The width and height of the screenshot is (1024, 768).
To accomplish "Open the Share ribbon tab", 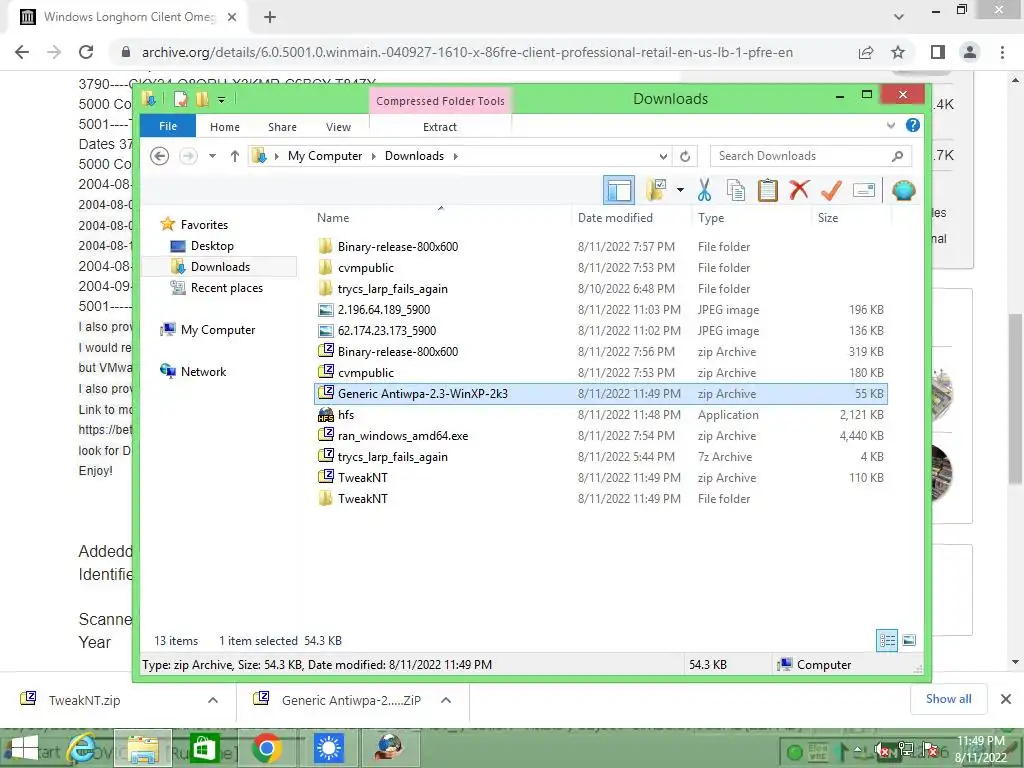I will point(282,127).
